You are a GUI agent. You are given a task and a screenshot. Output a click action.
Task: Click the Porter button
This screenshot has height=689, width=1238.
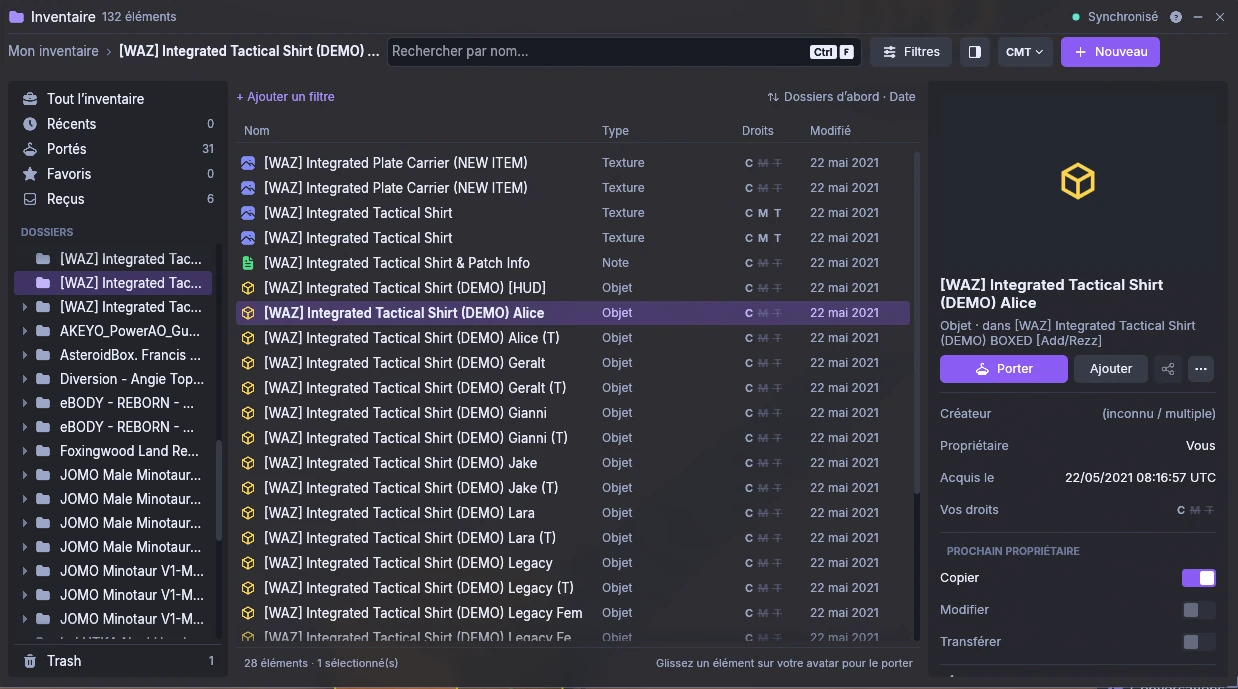[x=1003, y=369]
